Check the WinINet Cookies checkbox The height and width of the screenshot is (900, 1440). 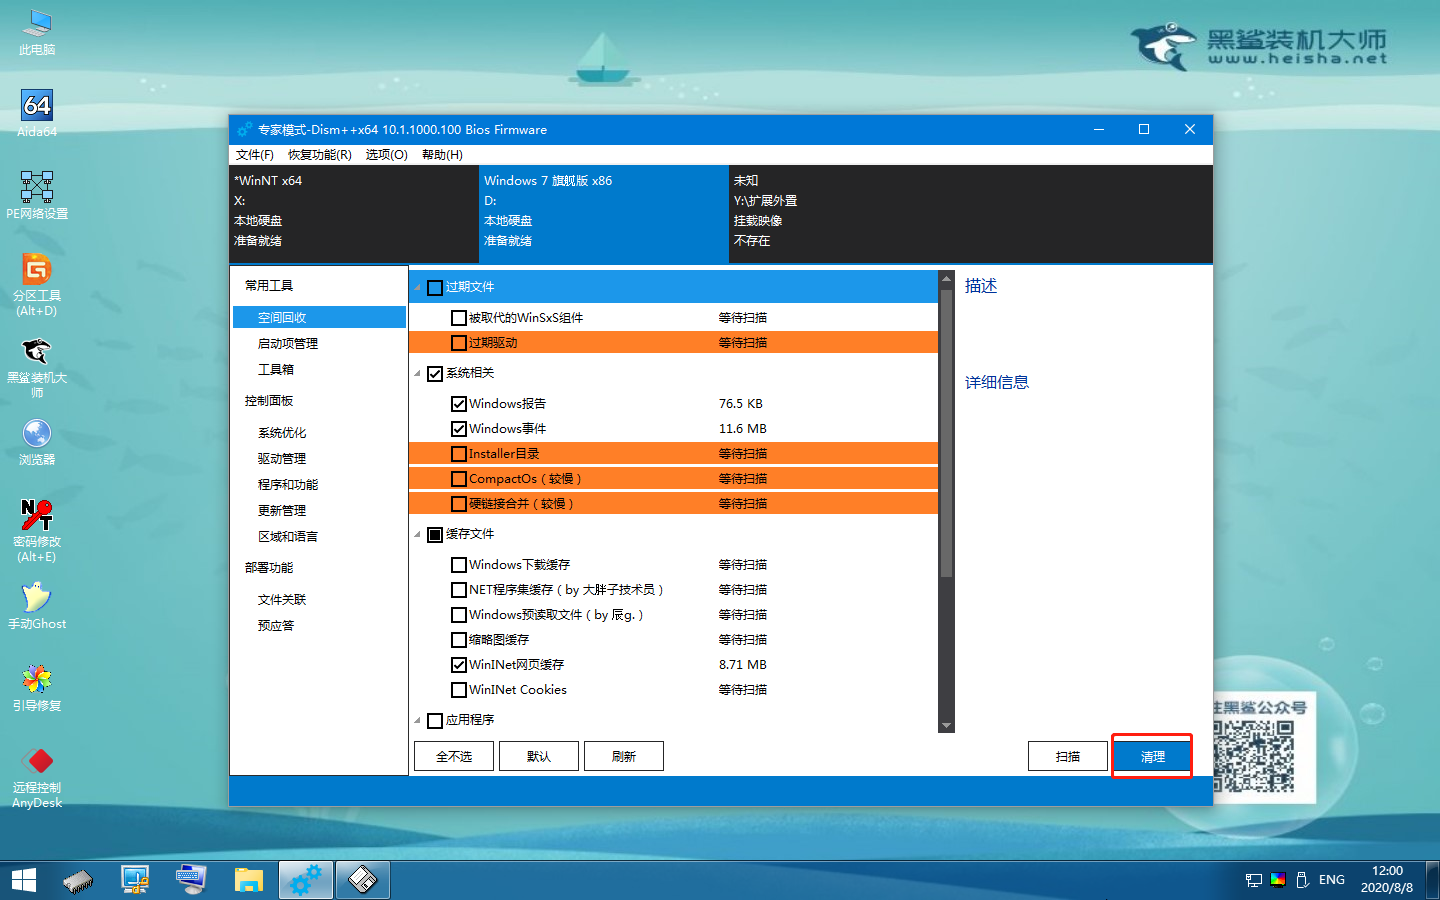pyautogui.click(x=459, y=690)
